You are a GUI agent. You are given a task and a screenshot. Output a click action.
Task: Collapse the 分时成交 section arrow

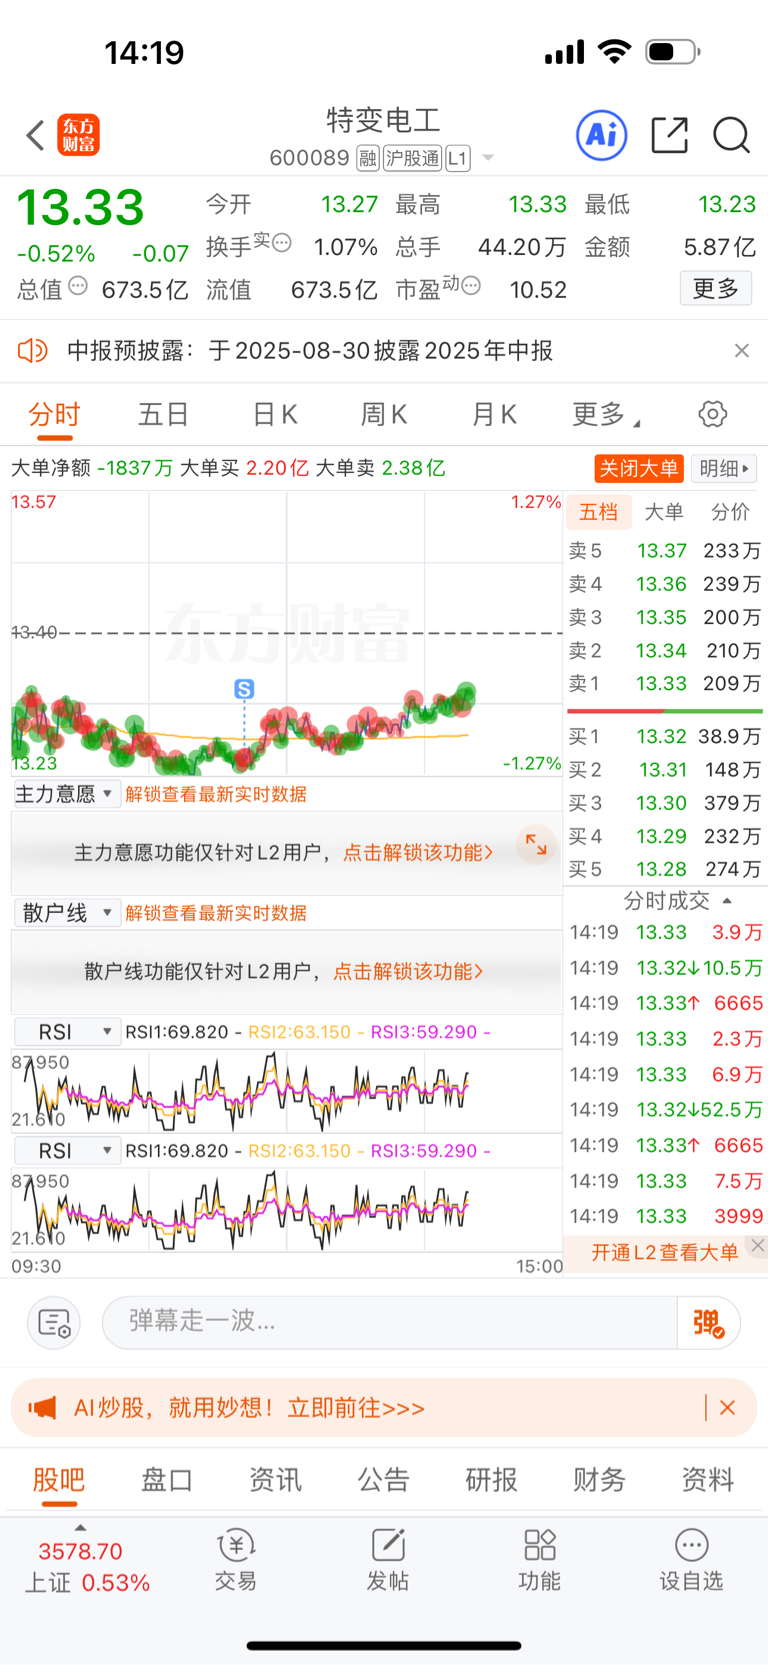point(727,900)
